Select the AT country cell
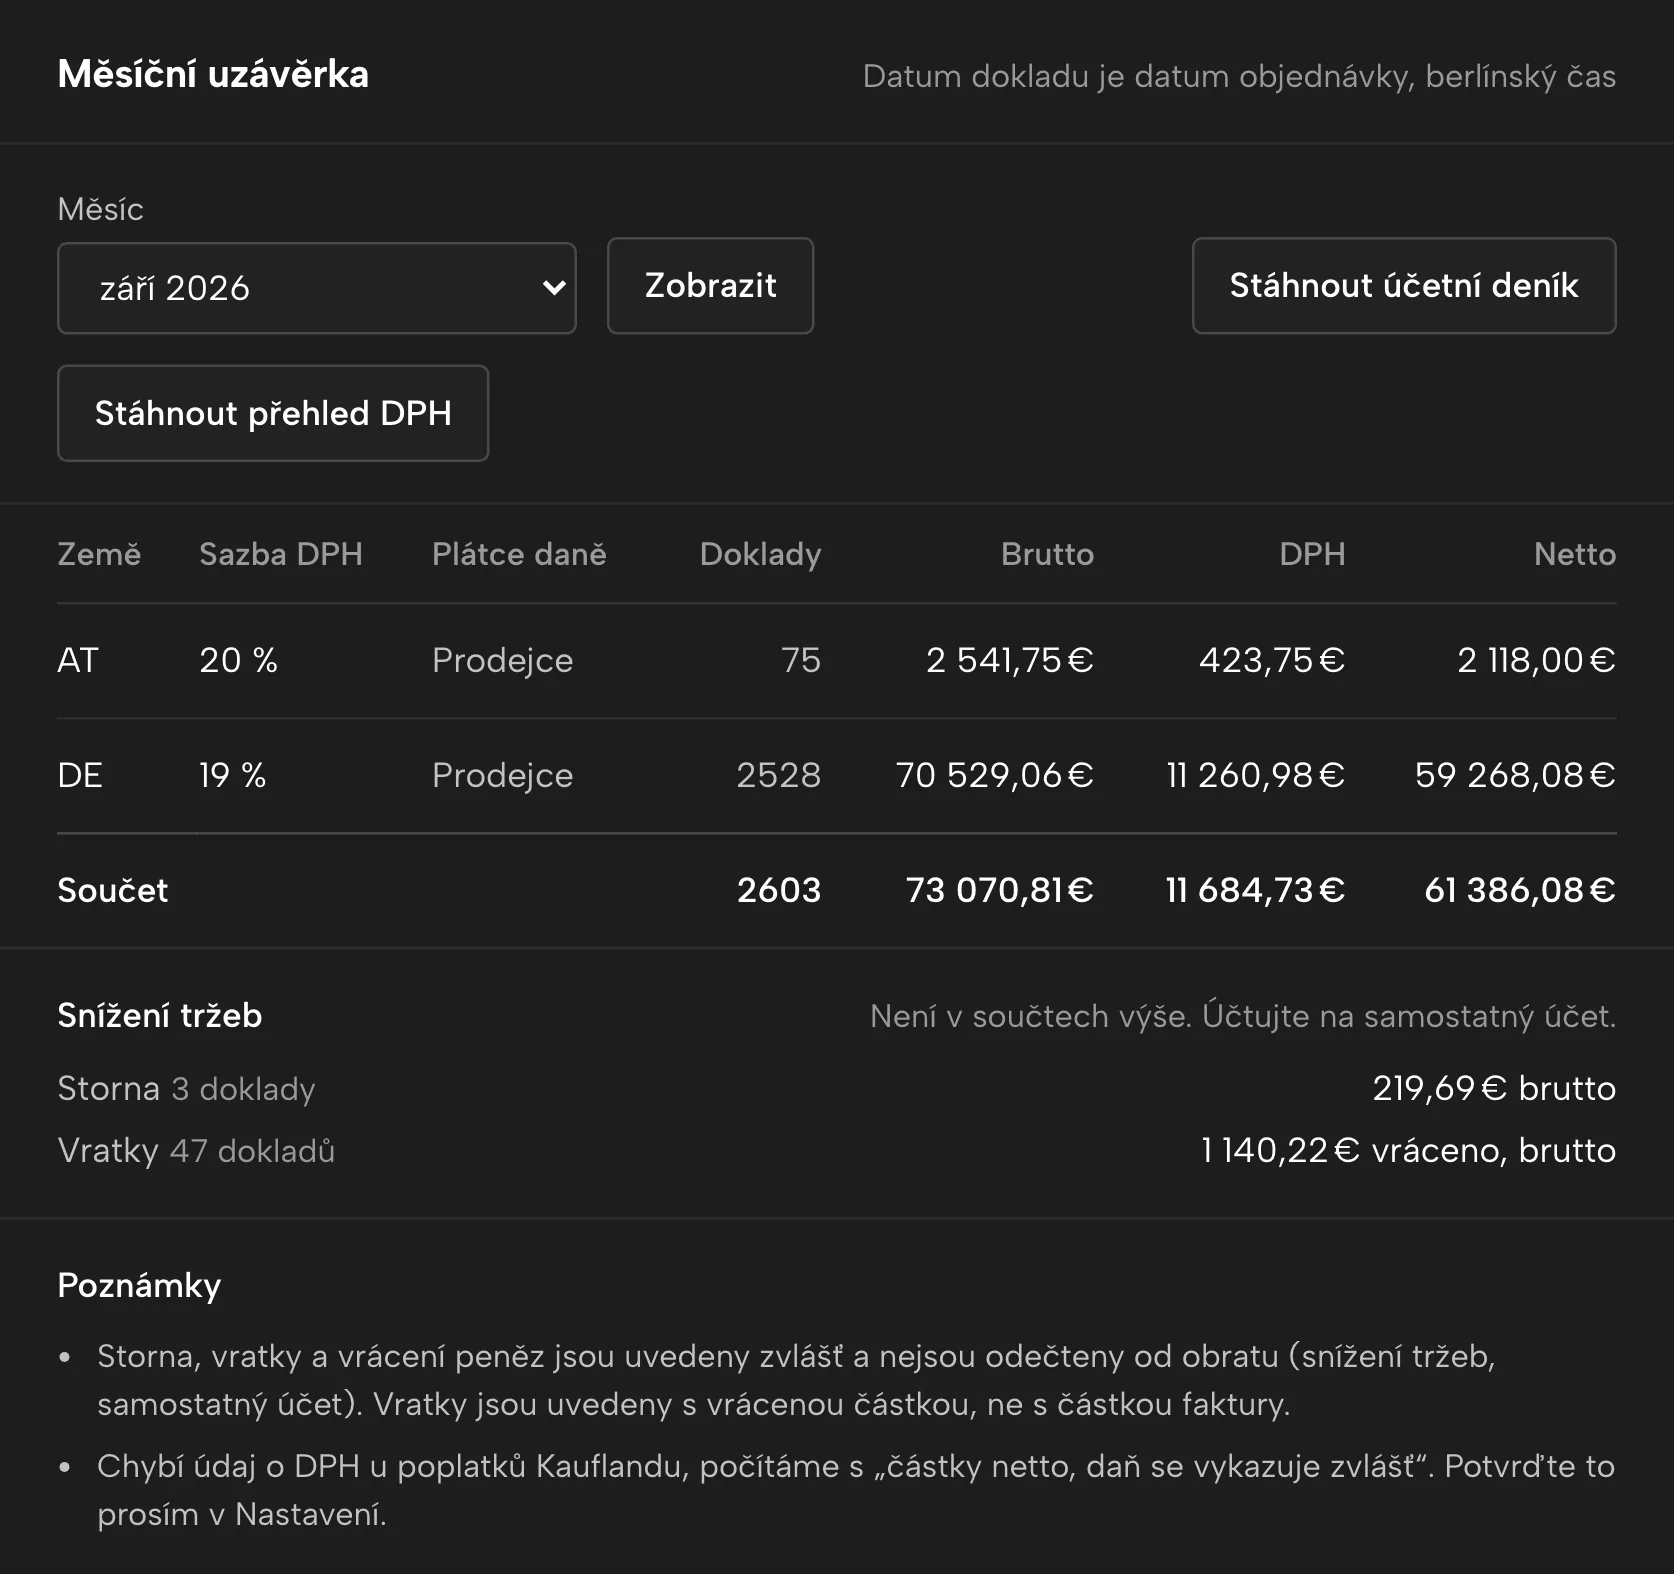Image resolution: width=1674 pixels, height=1574 pixels. [x=78, y=660]
